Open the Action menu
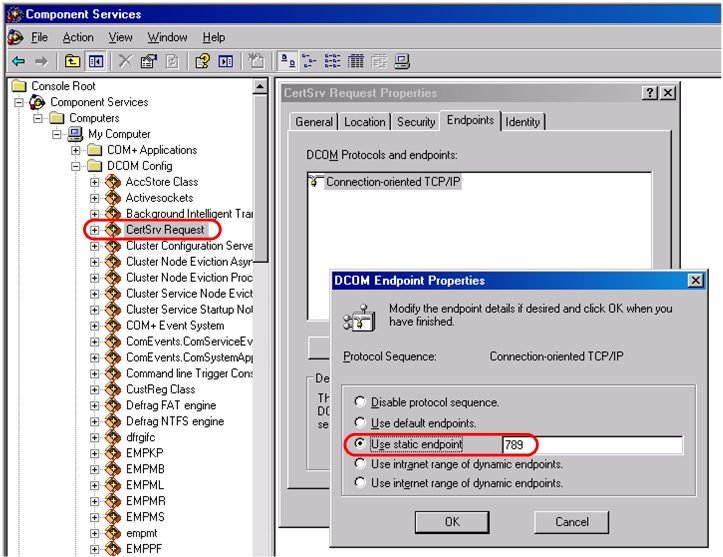The image size is (723, 557). coord(78,37)
